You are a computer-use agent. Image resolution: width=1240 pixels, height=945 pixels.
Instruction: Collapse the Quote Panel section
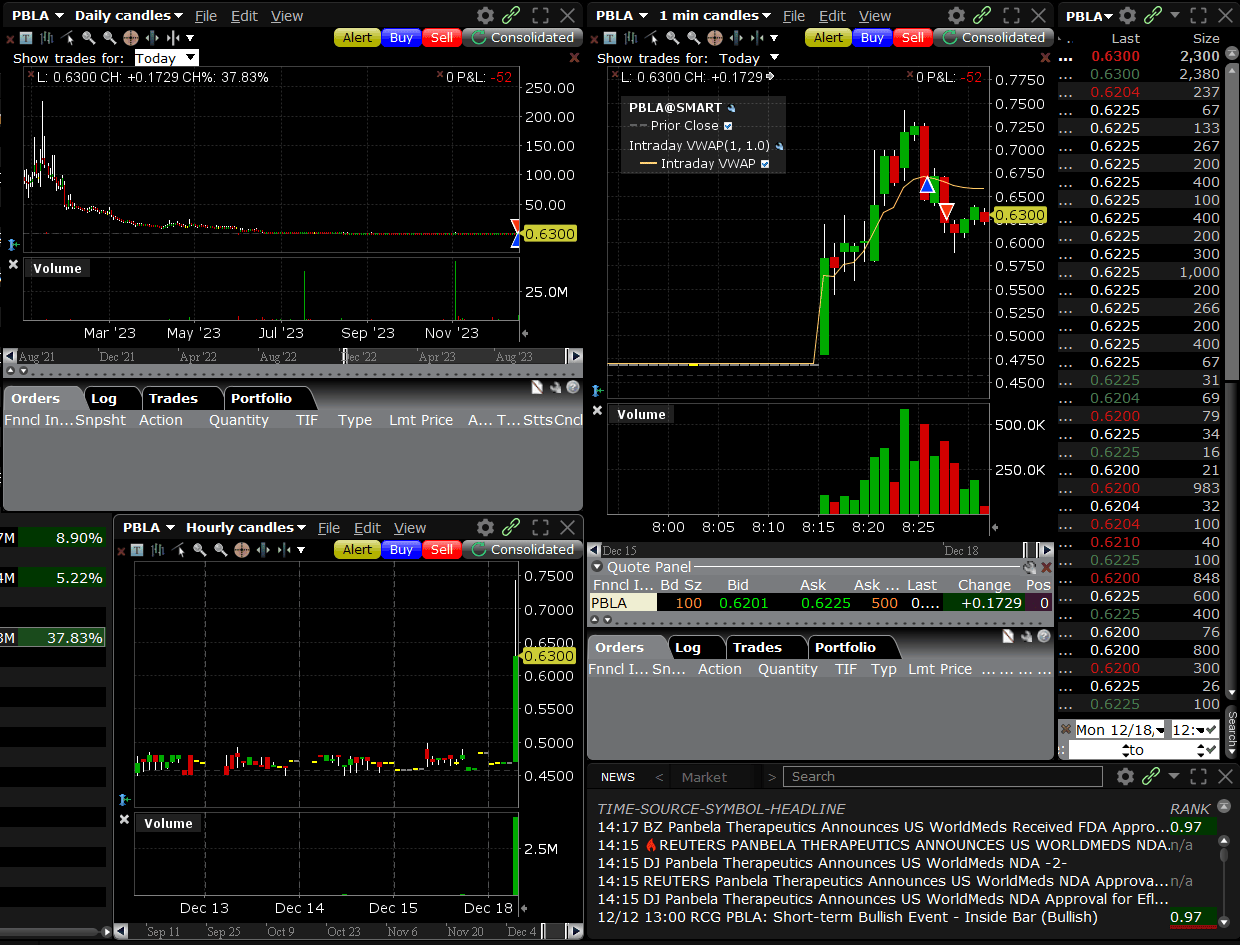point(597,567)
